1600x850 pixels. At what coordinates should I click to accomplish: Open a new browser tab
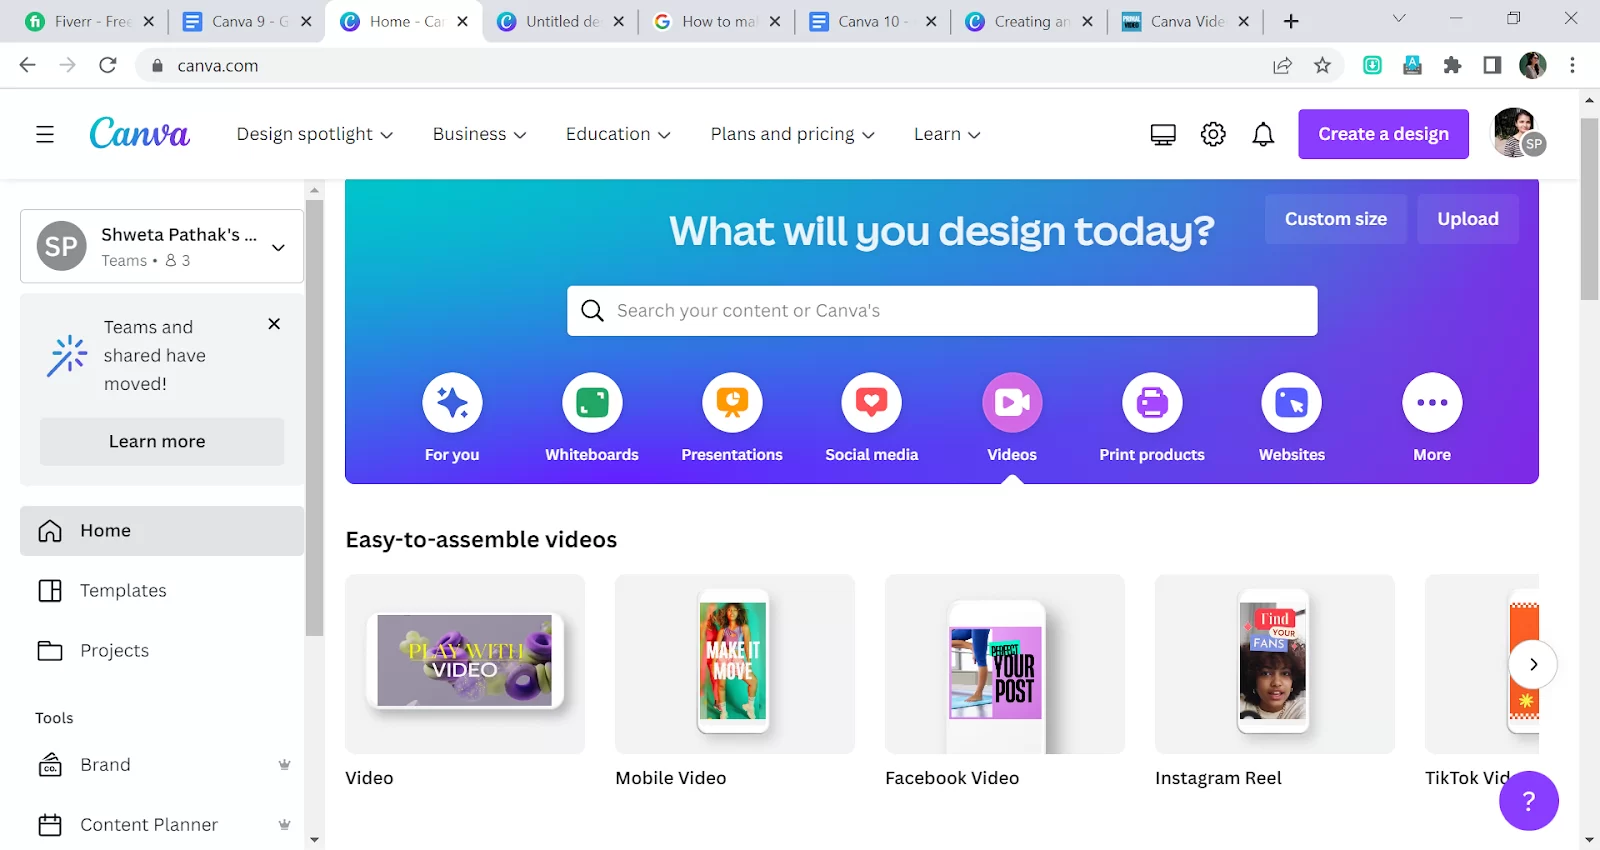coord(1291,21)
